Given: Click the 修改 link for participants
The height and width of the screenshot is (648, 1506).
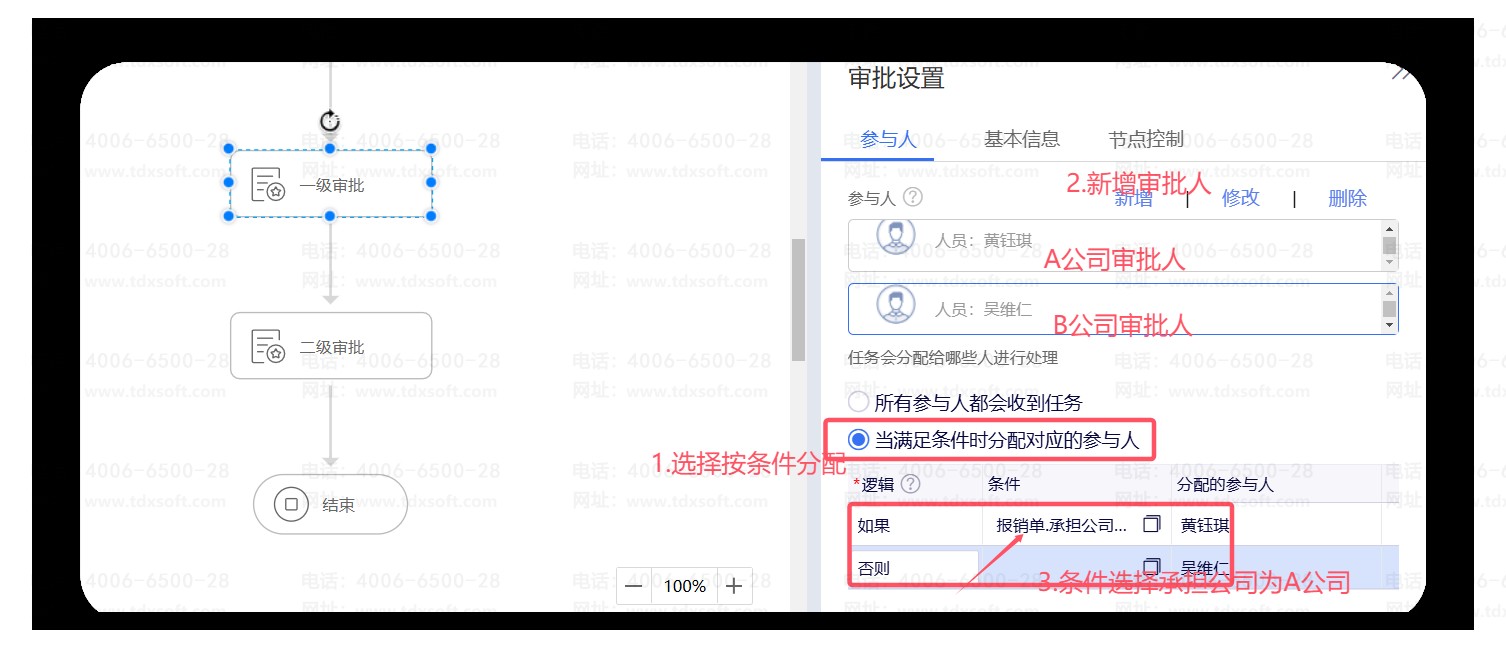Looking at the screenshot, I should pyautogui.click(x=1240, y=198).
